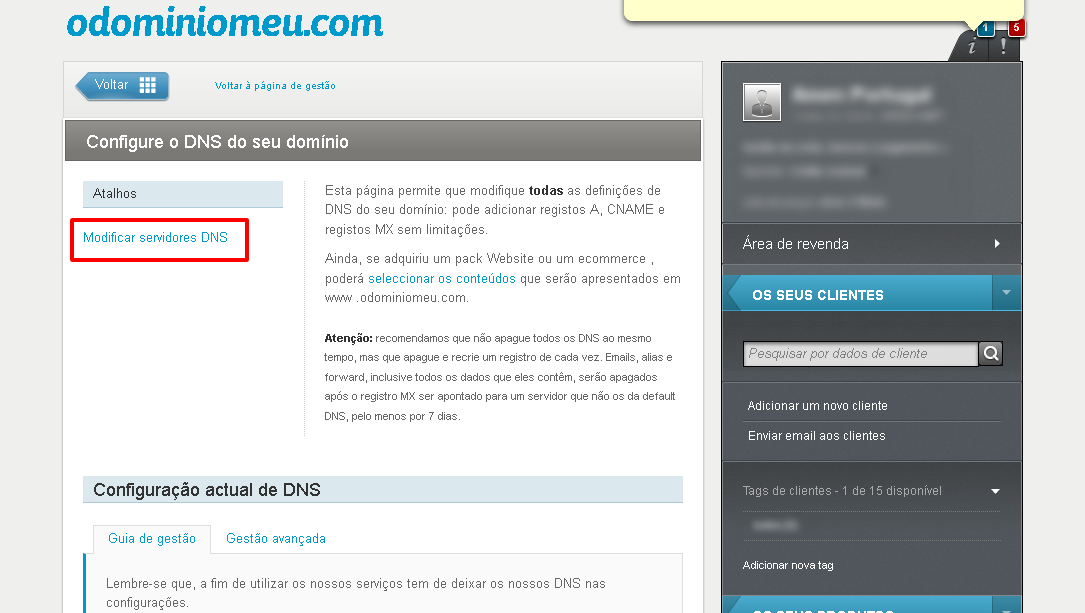Click the grid icon on Voltar button
Screen dimensions: 1085x613
[147, 85]
